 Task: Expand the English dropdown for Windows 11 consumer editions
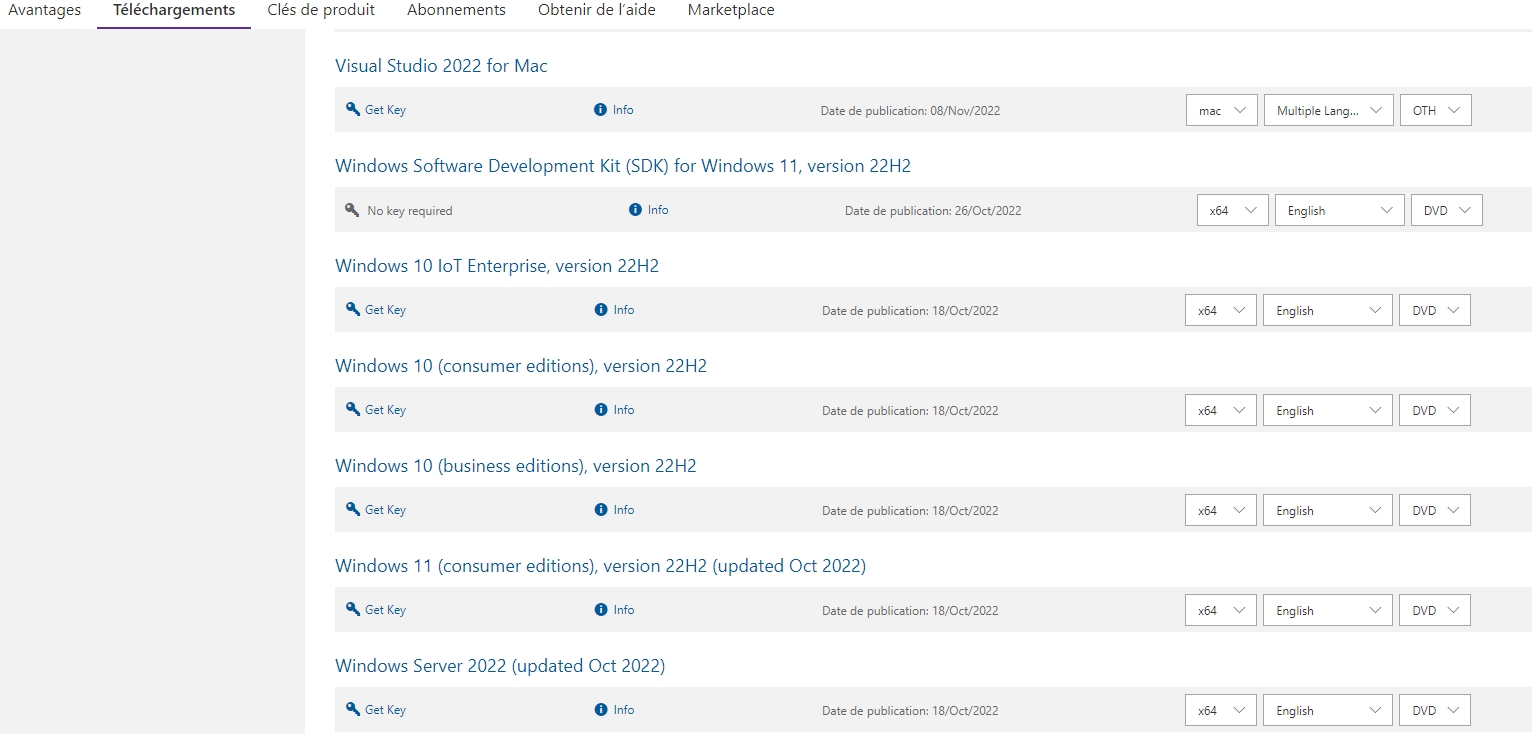click(x=1328, y=610)
